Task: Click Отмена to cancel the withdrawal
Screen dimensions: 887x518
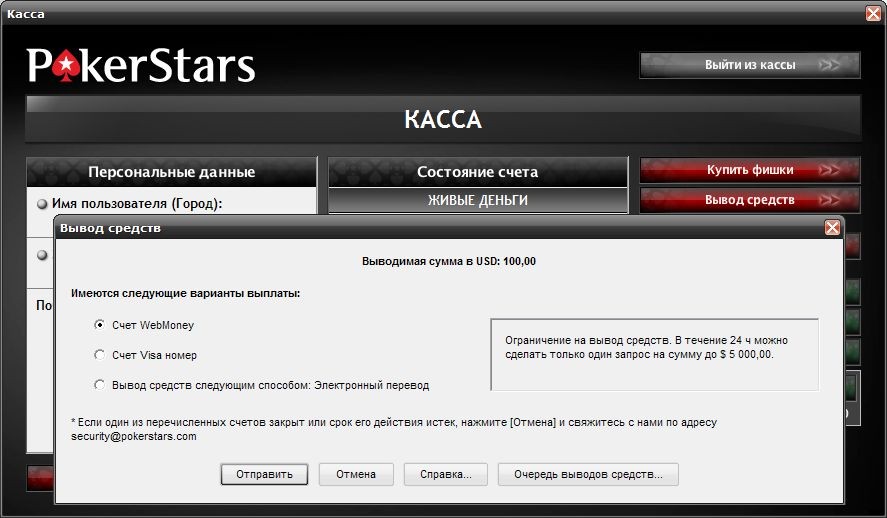Action: (355, 474)
